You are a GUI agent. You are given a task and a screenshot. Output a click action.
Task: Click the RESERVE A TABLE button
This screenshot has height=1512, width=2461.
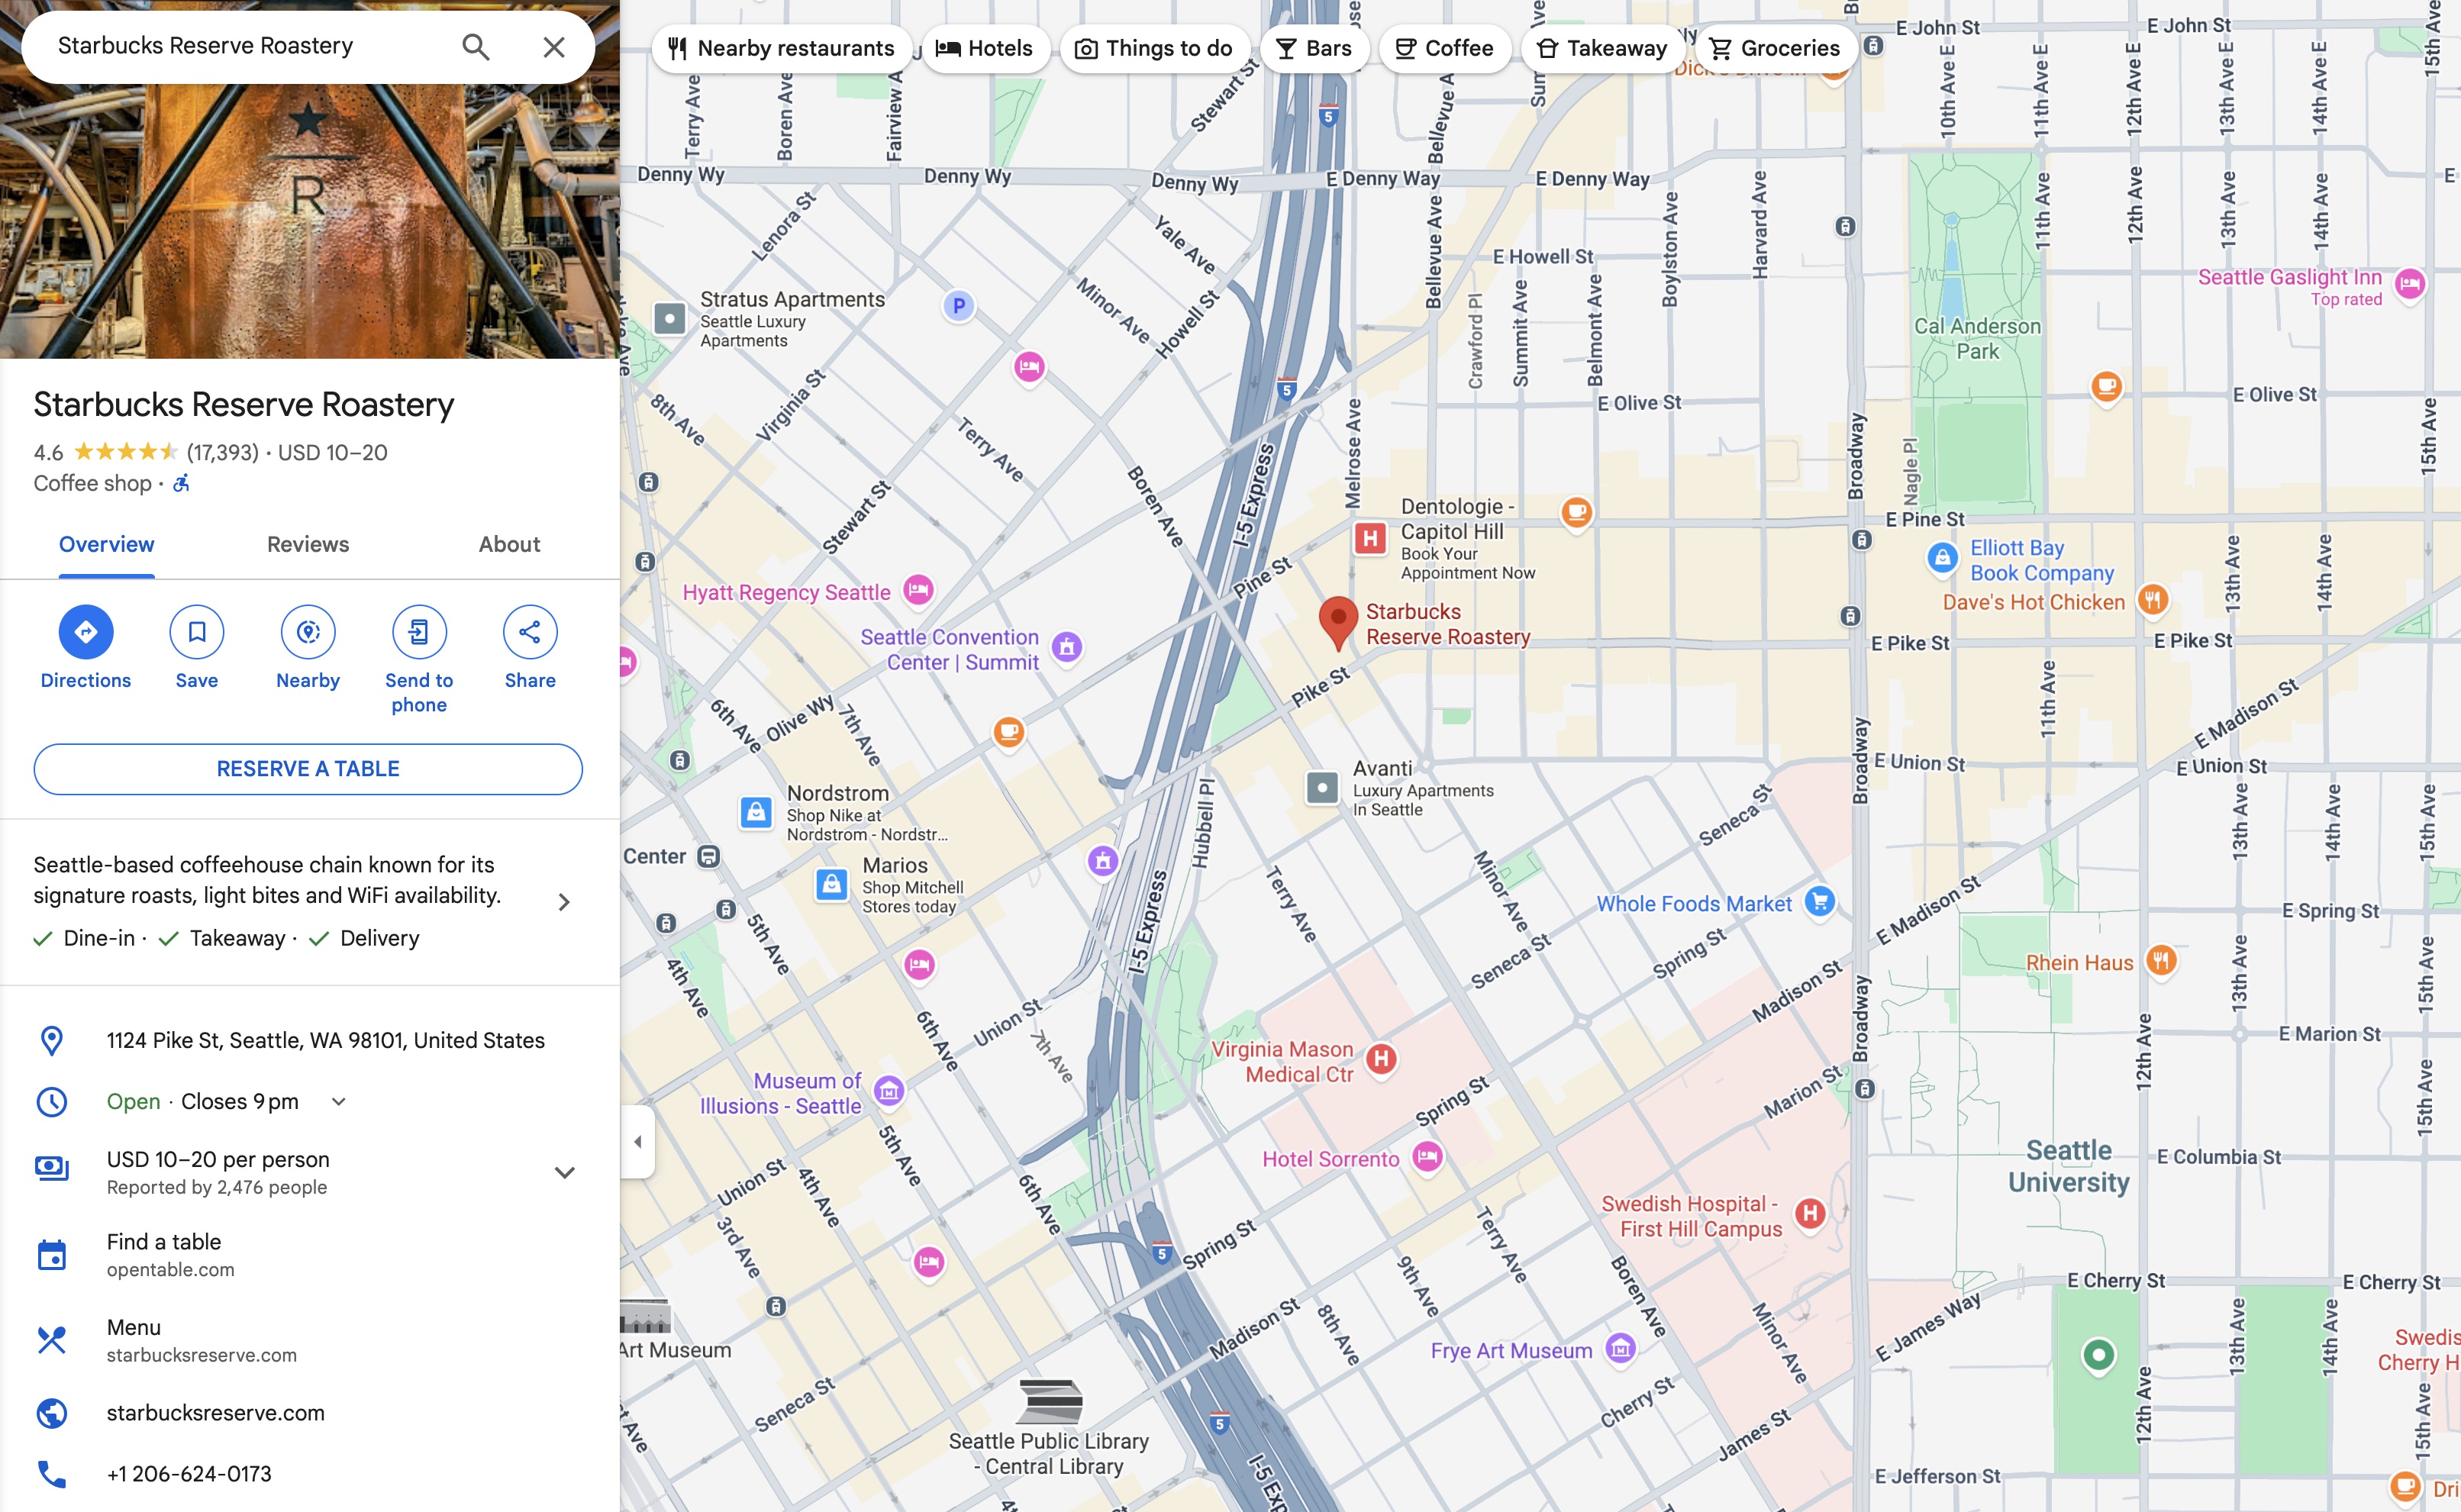308,769
